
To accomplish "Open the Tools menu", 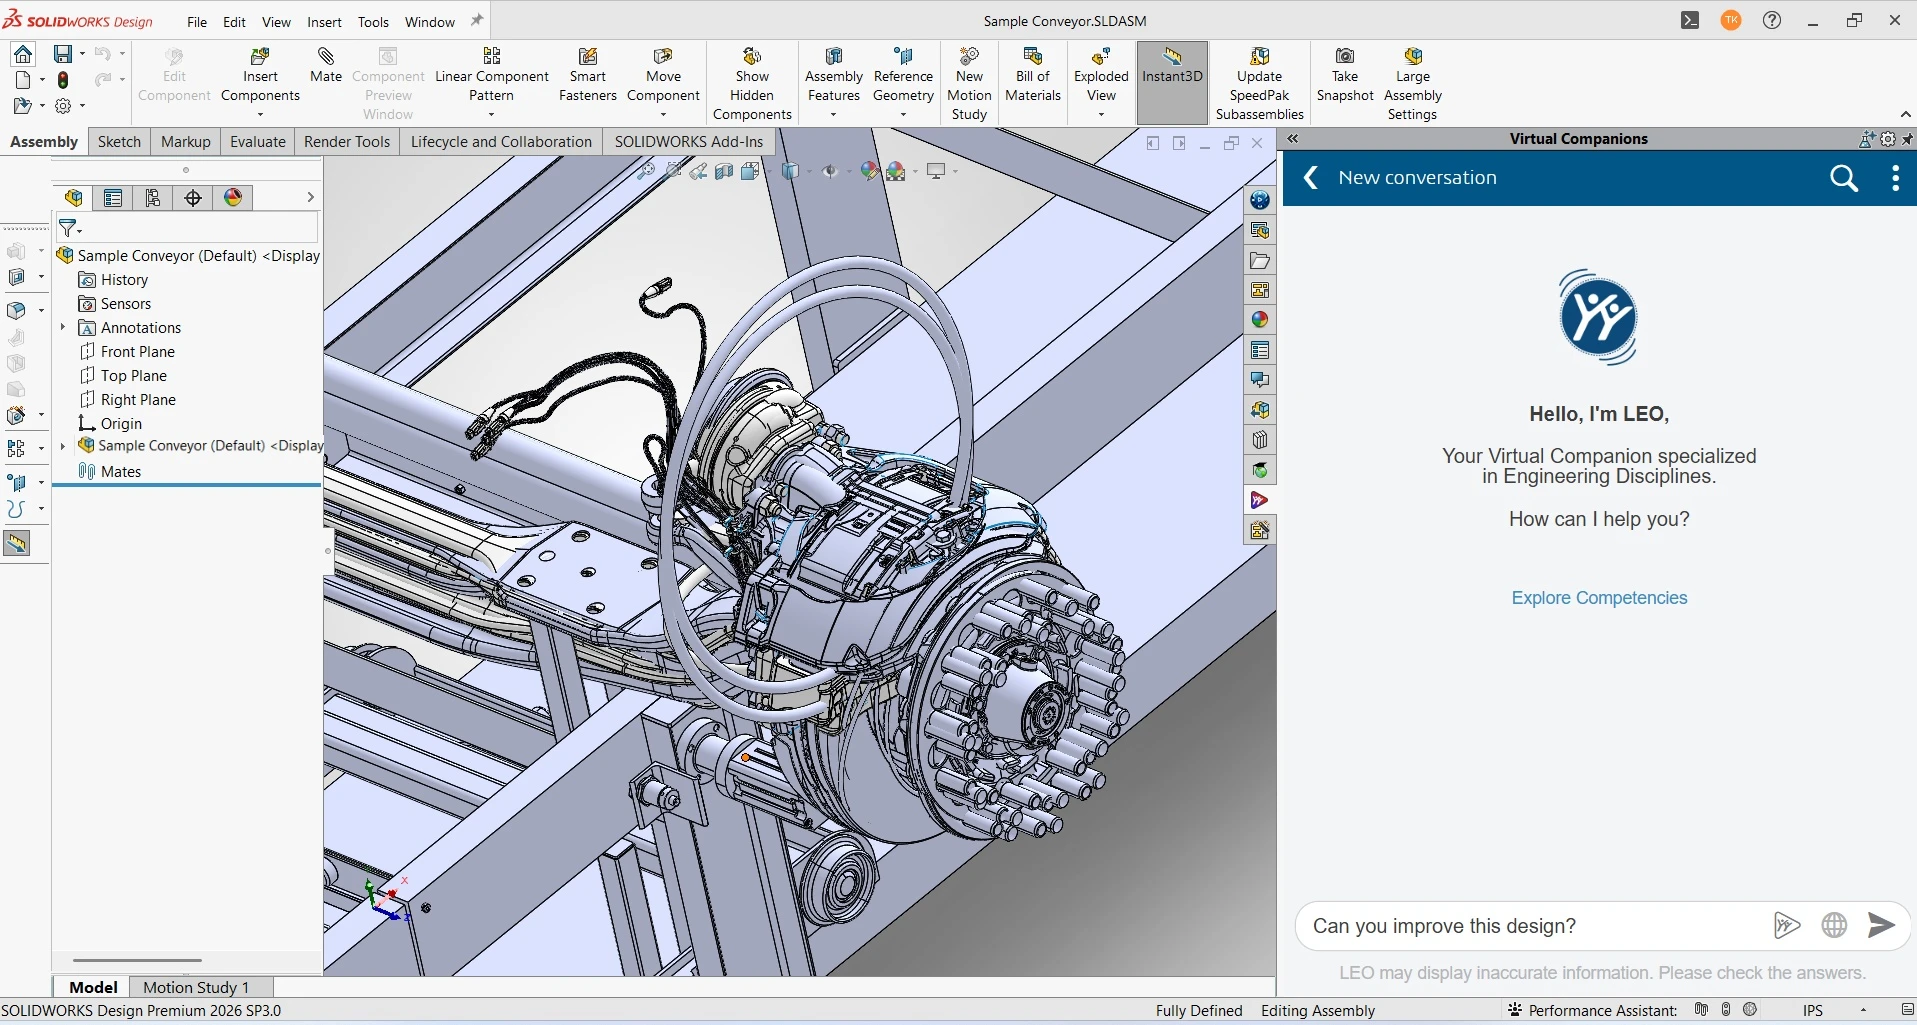I will [373, 21].
